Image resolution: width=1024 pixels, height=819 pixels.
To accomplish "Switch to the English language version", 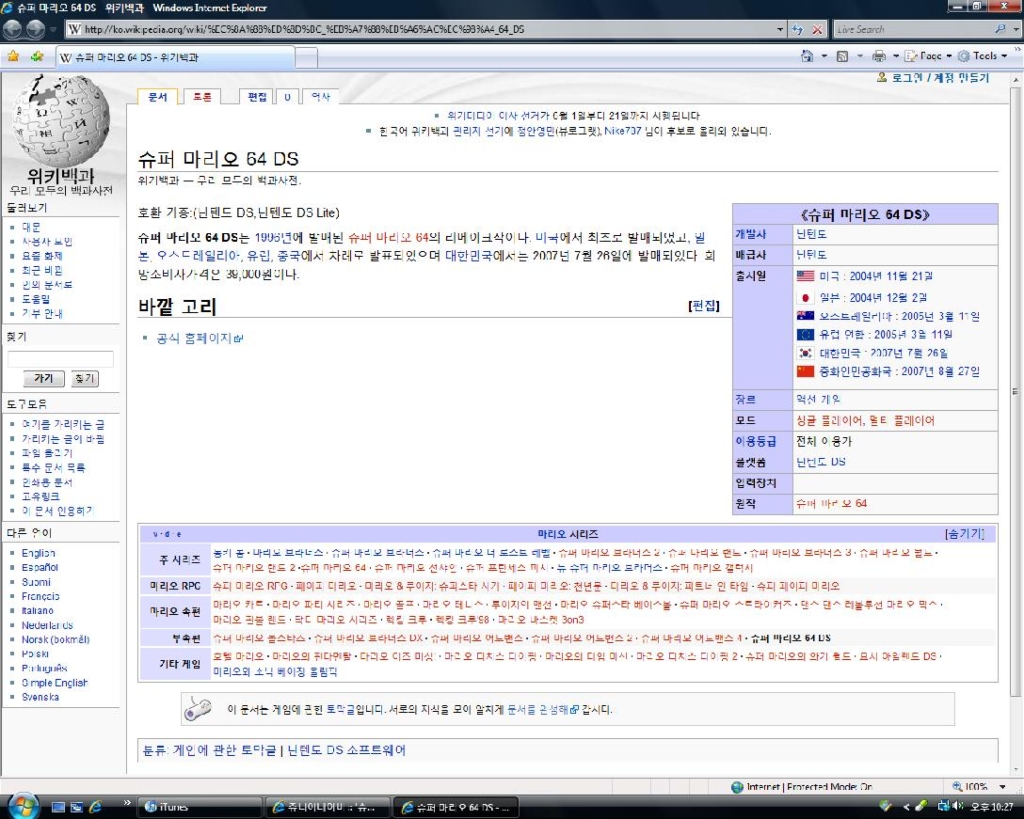I will coord(38,553).
